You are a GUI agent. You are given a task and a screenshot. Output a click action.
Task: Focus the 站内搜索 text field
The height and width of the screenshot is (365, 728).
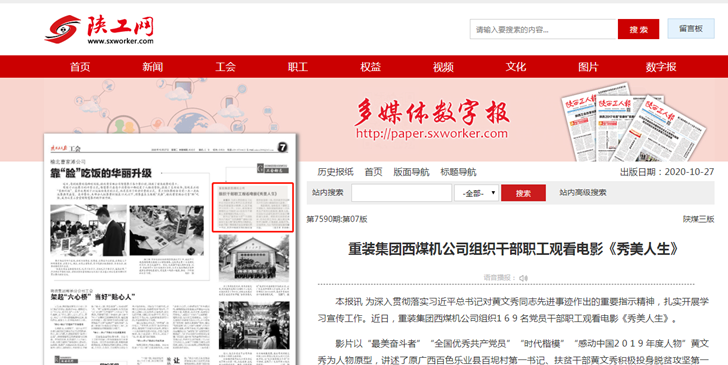click(401, 193)
